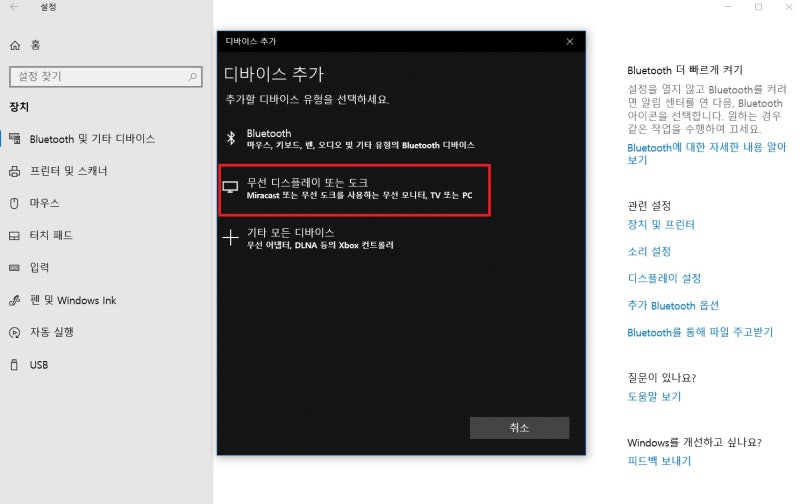
Task: Click the USB drive icon in sidebar
Action: [x=14, y=365]
